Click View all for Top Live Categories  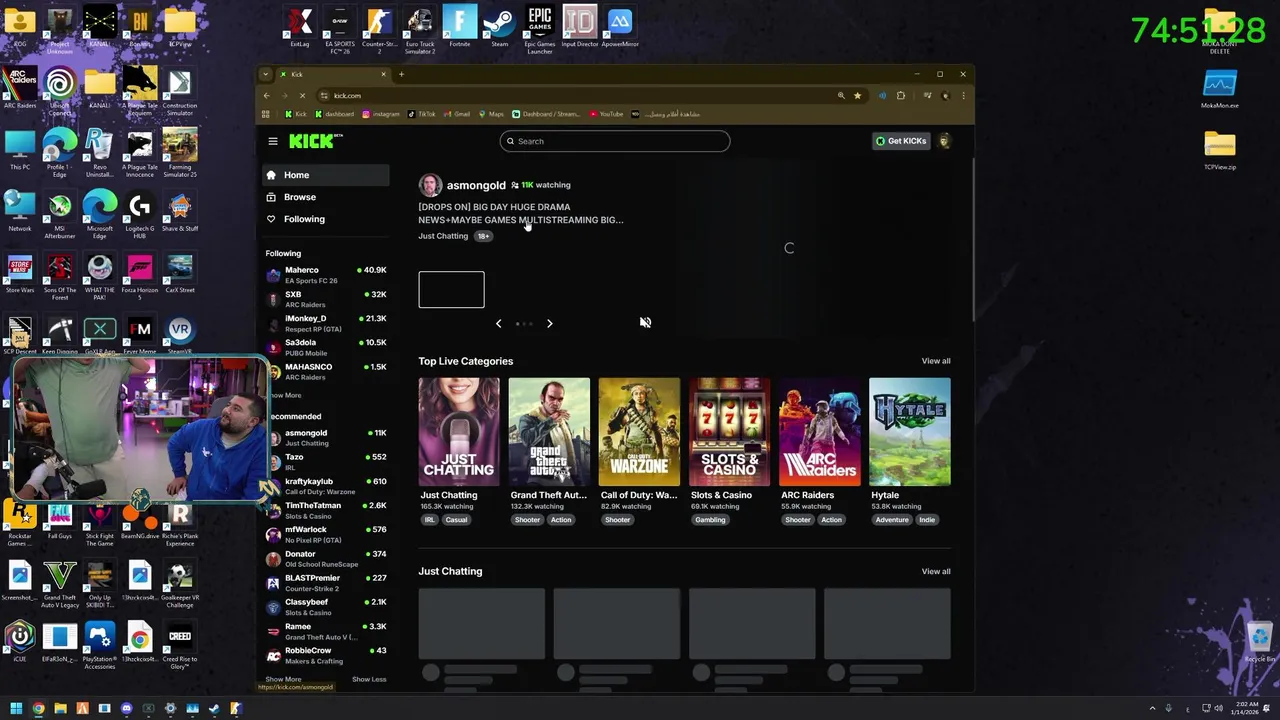(x=936, y=361)
